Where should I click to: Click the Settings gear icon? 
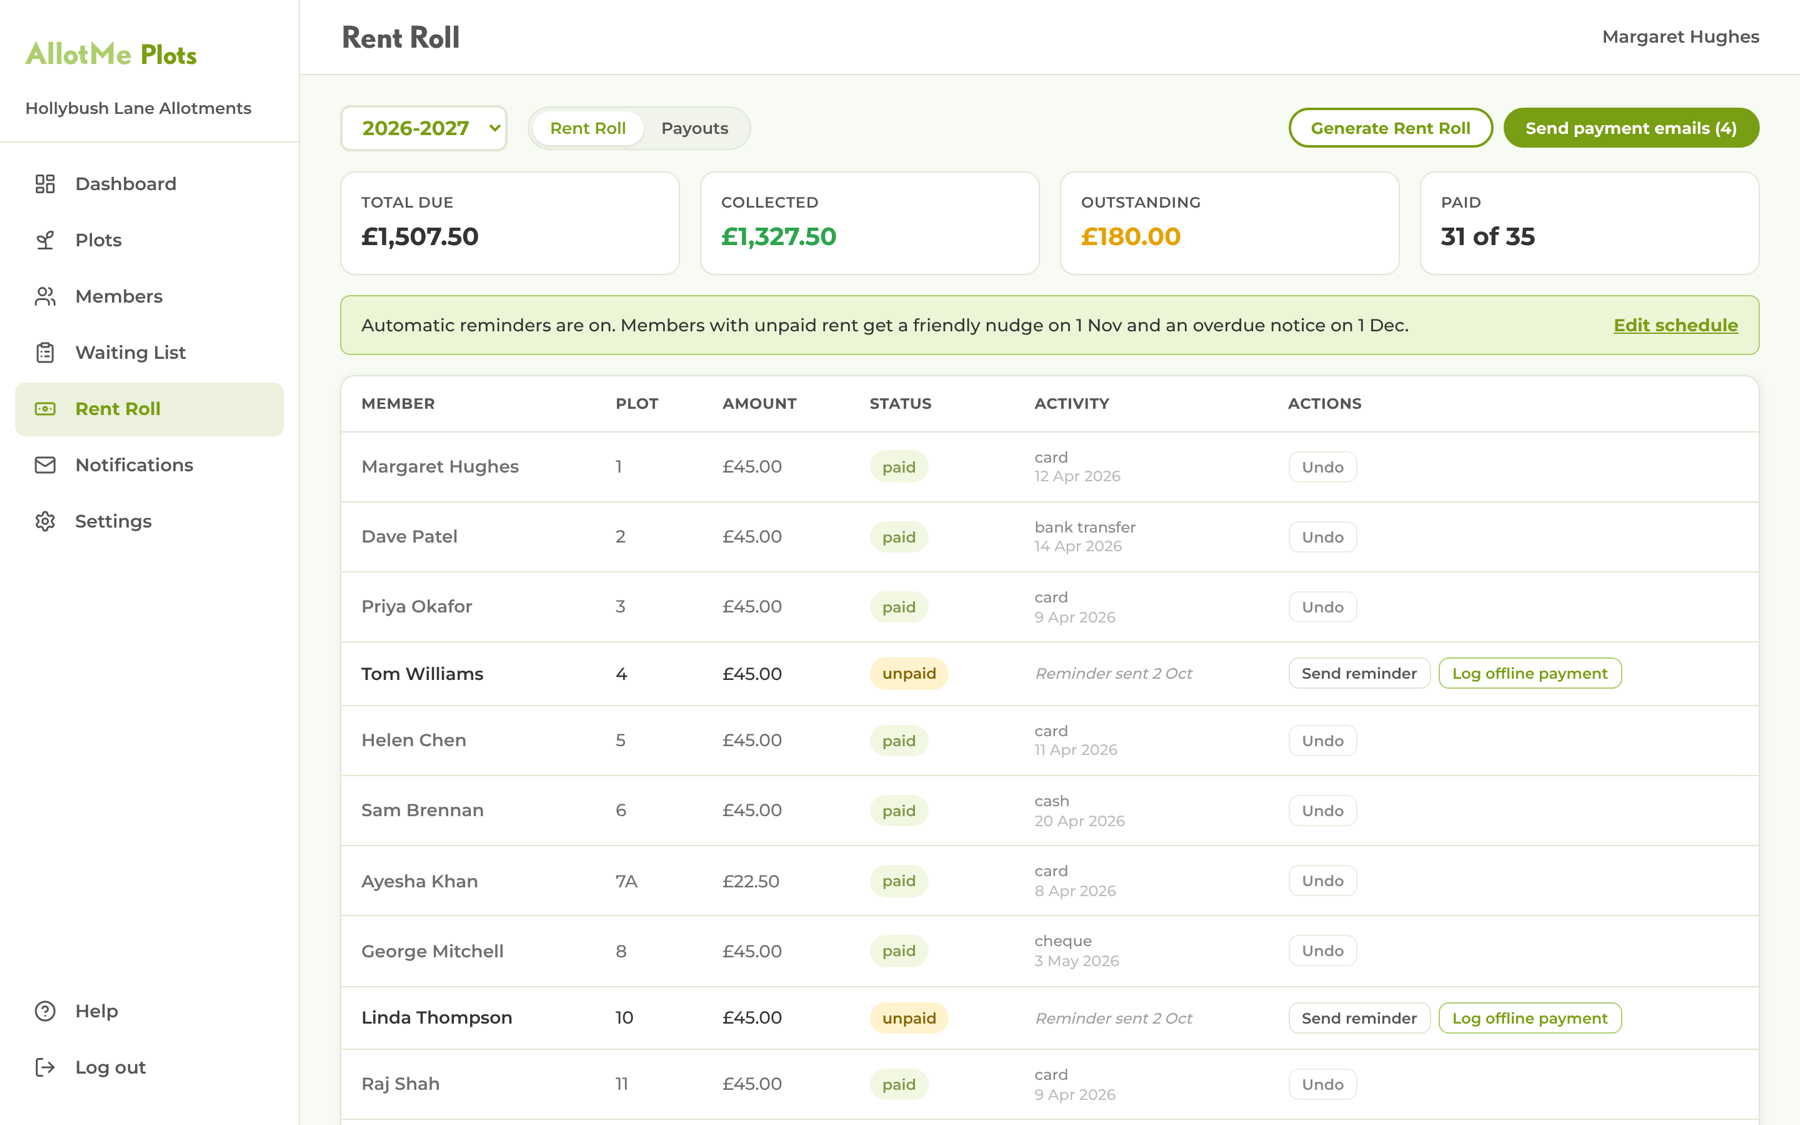(45, 521)
